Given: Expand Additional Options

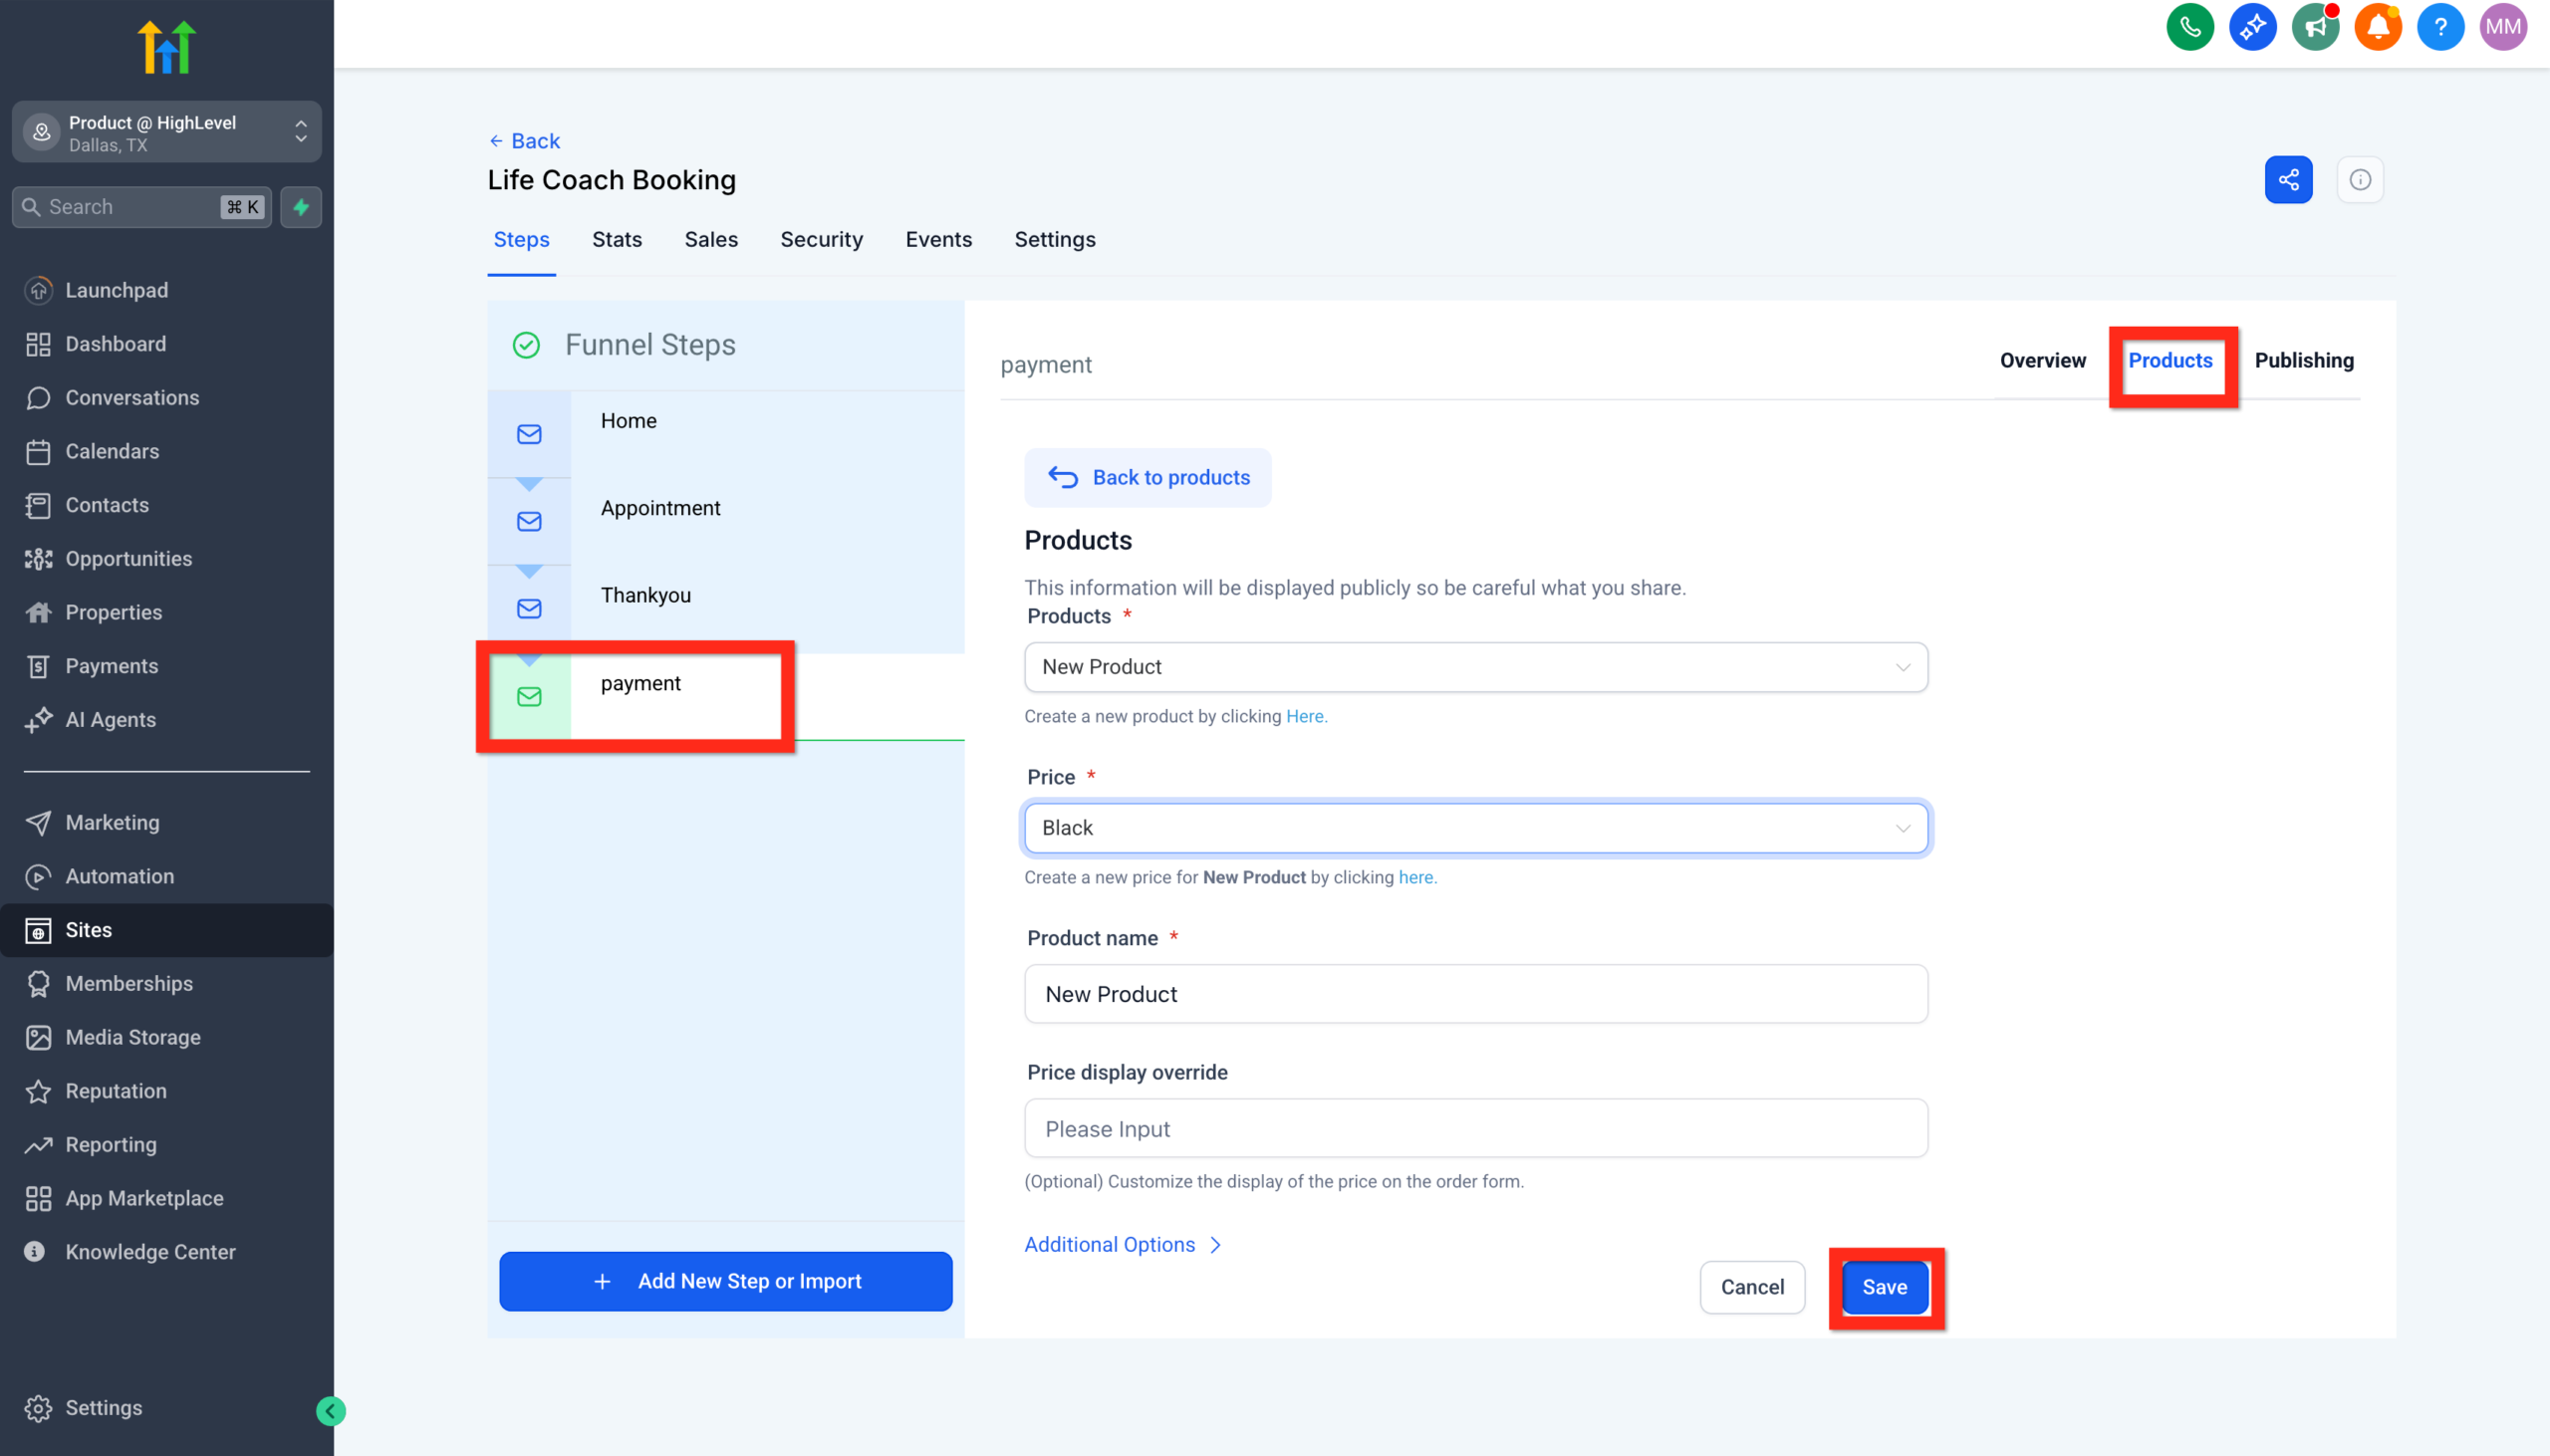Looking at the screenshot, I should [x=1110, y=1244].
